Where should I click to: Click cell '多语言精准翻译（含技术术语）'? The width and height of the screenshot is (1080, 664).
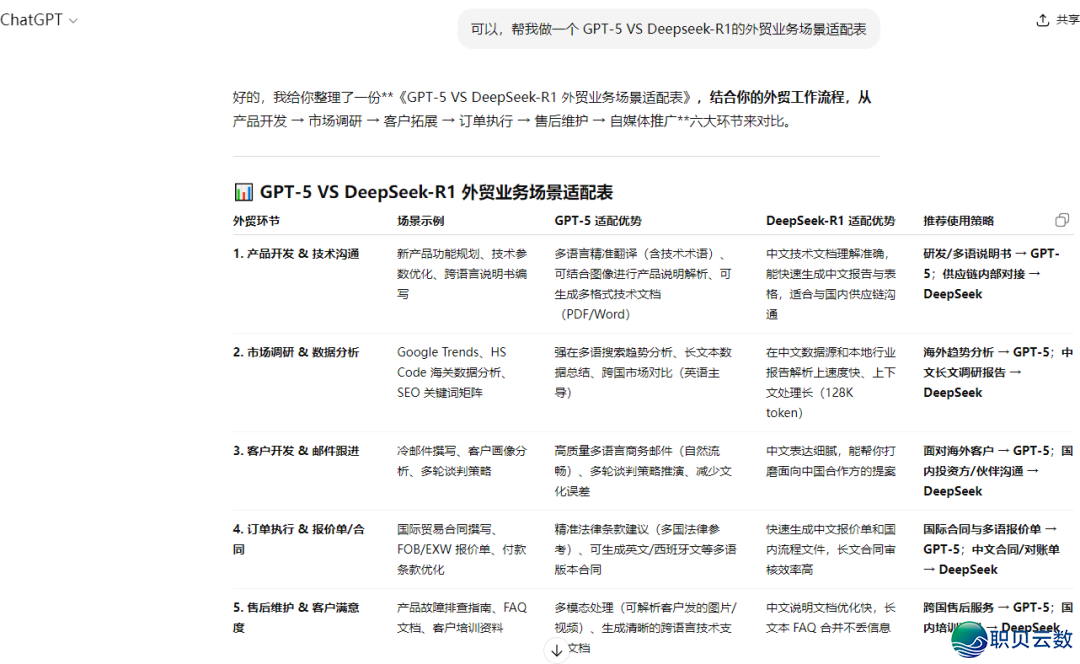coord(643,284)
